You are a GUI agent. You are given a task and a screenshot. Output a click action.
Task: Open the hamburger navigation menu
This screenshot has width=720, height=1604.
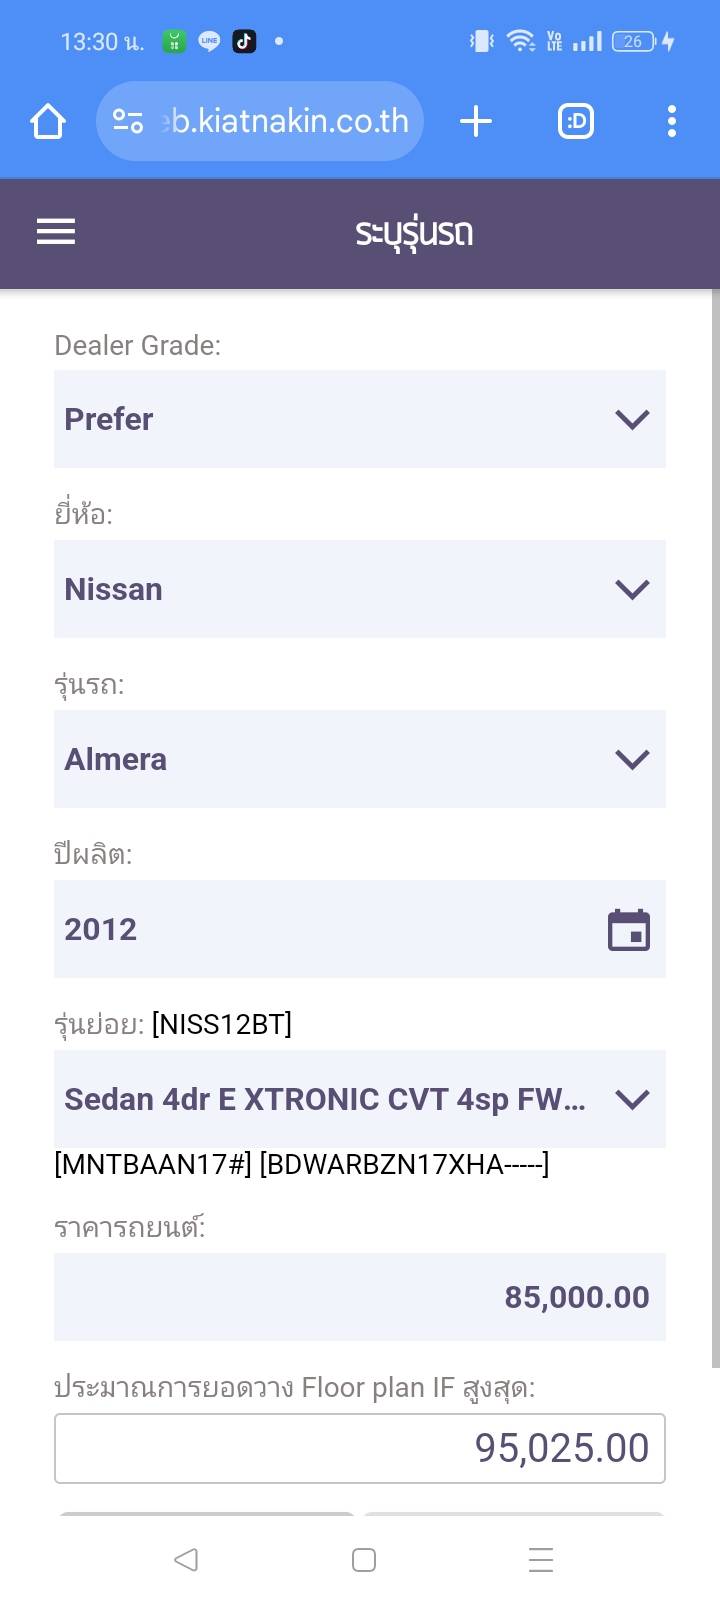(x=56, y=232)
